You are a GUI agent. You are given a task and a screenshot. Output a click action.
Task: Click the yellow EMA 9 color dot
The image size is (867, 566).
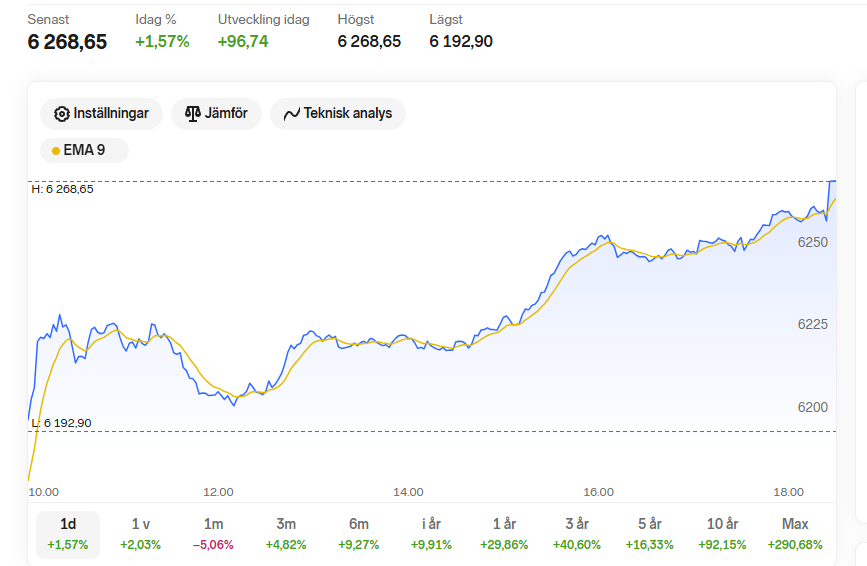pyautogui.click(x=56, y=151)
